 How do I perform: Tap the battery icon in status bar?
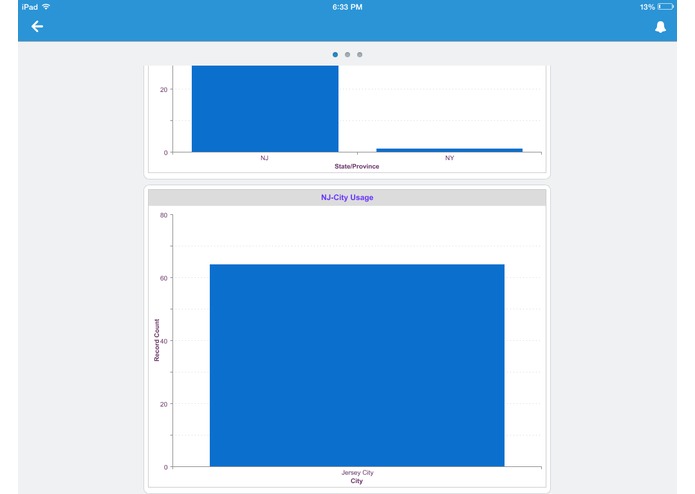click(x=665, y=7)
